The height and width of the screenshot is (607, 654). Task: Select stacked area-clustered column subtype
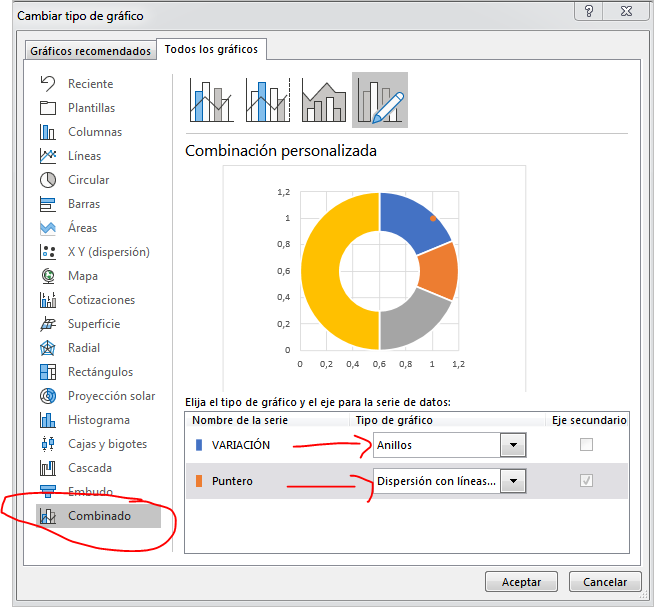coord(324,100)
